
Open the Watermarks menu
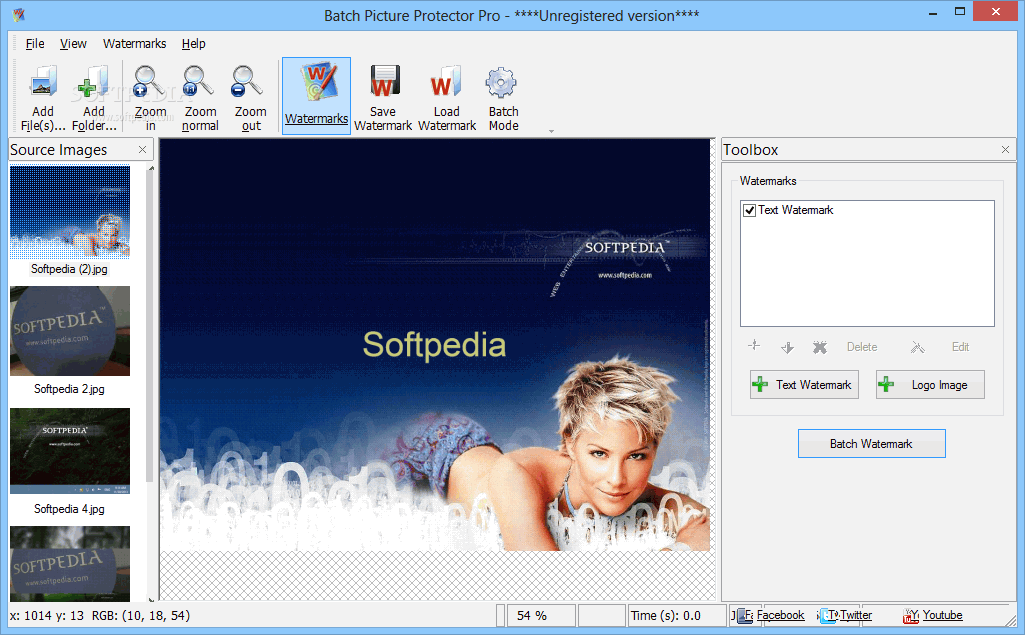pos(135,44)
